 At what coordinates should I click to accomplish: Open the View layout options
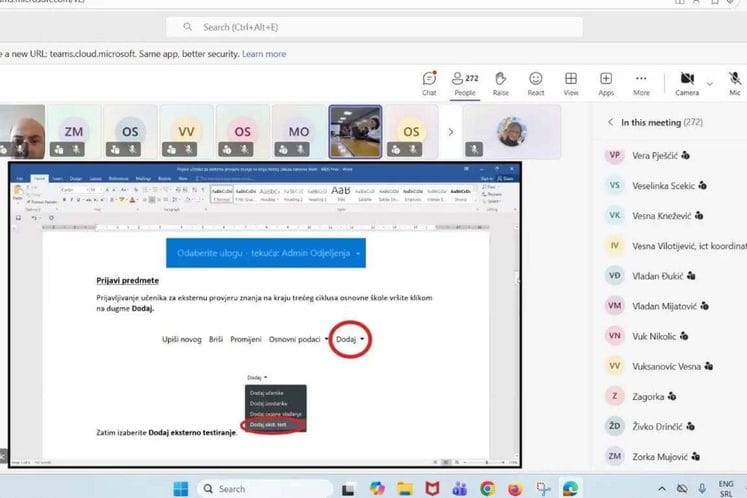[x=571, y=83]
